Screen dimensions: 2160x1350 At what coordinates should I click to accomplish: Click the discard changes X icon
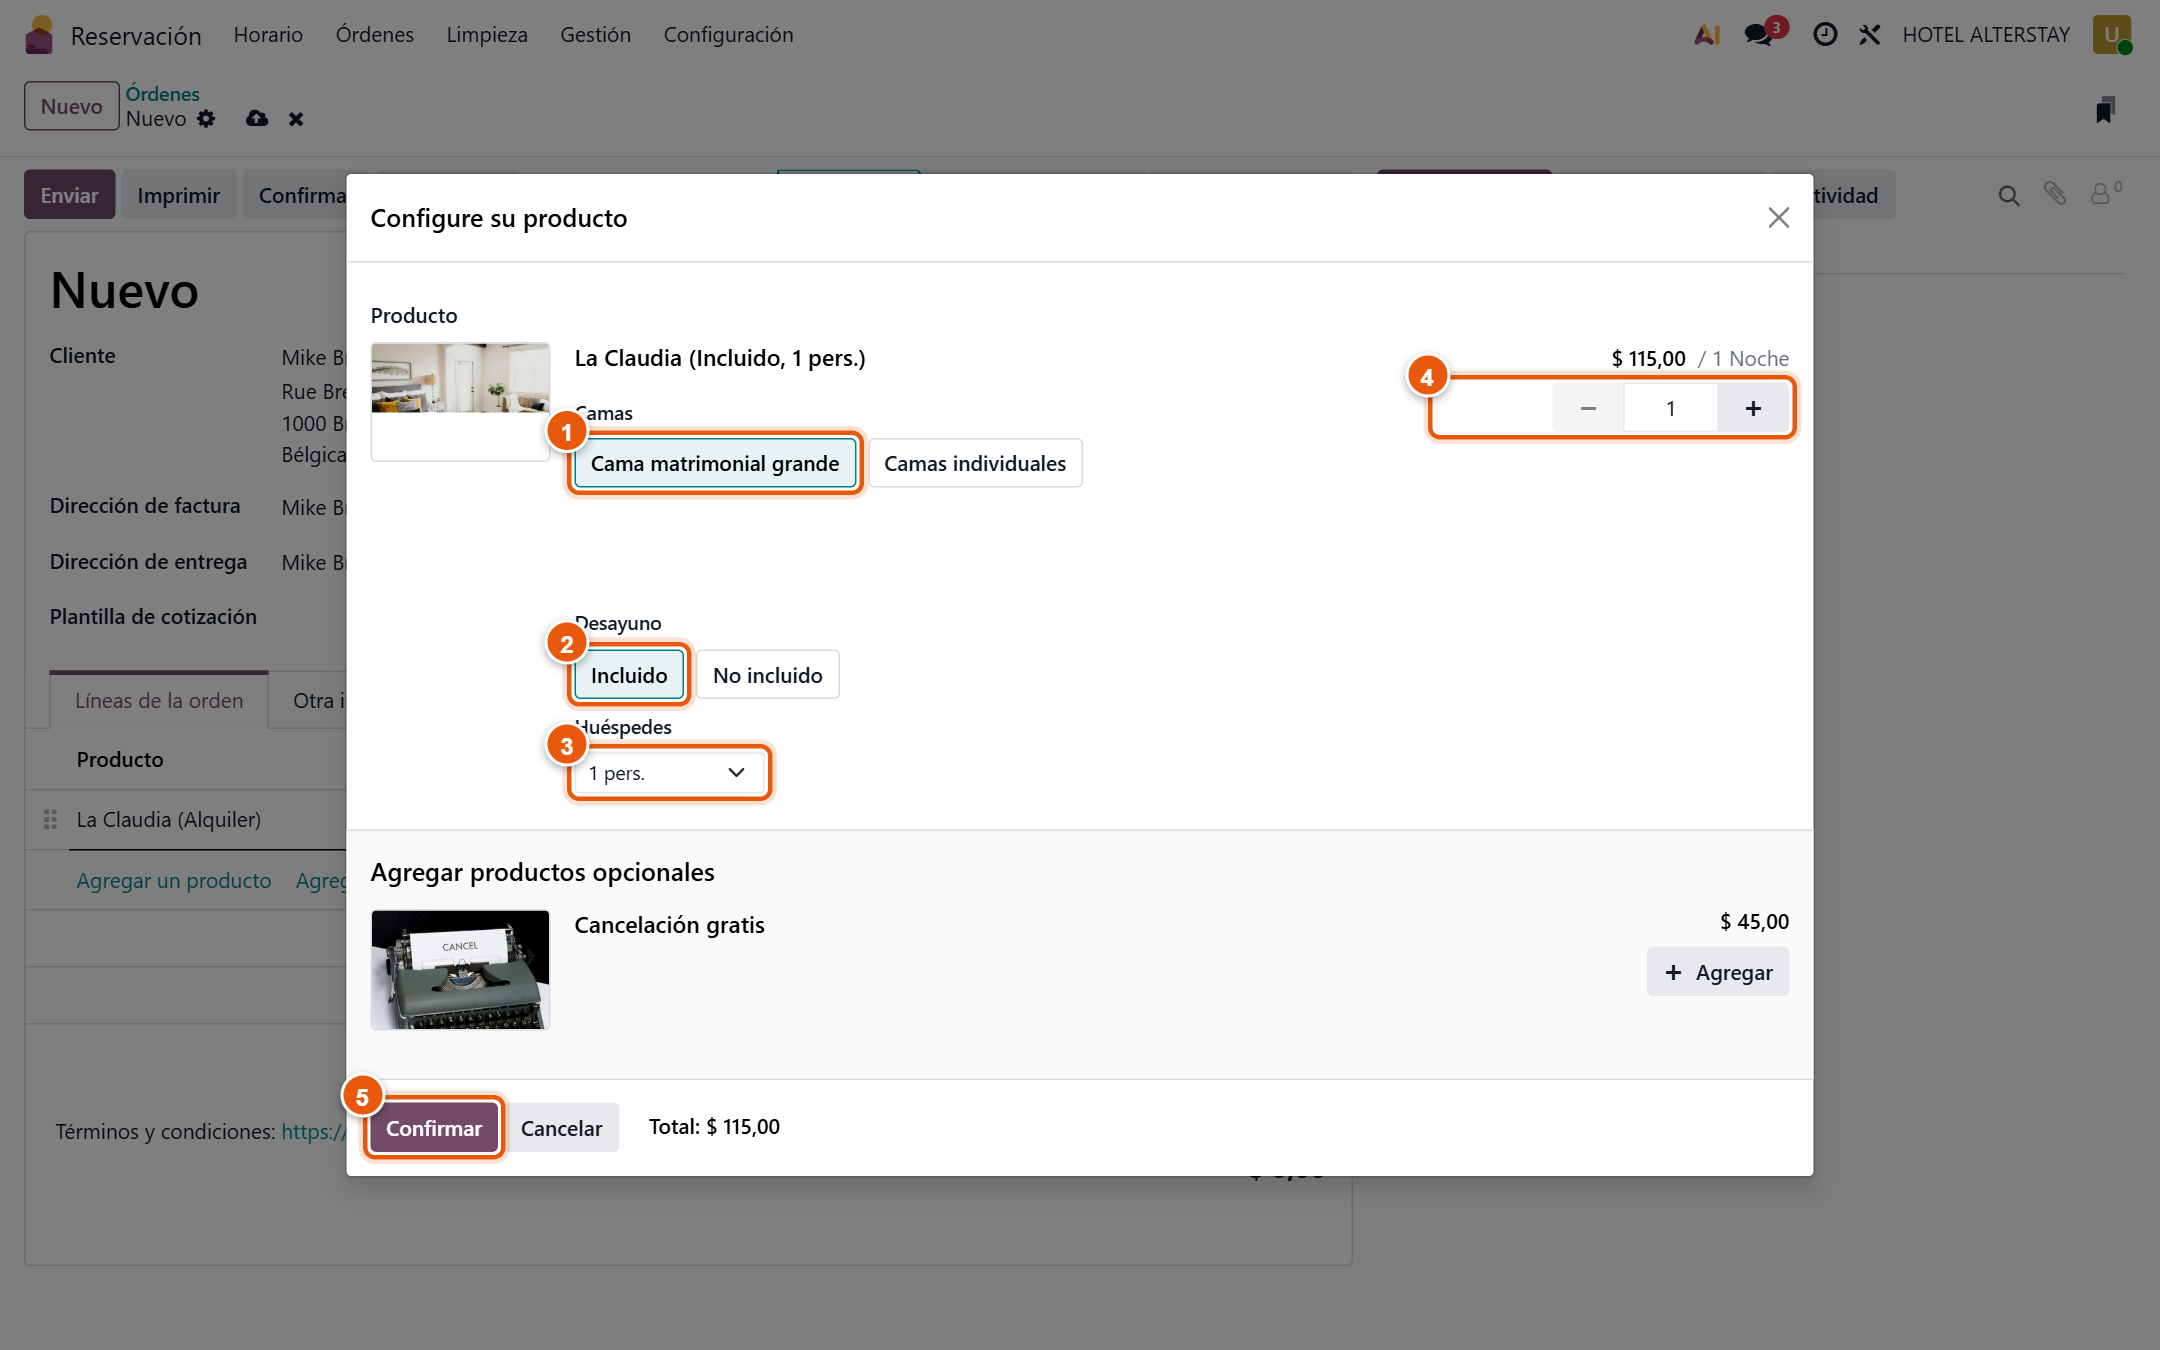click(296, 119)
